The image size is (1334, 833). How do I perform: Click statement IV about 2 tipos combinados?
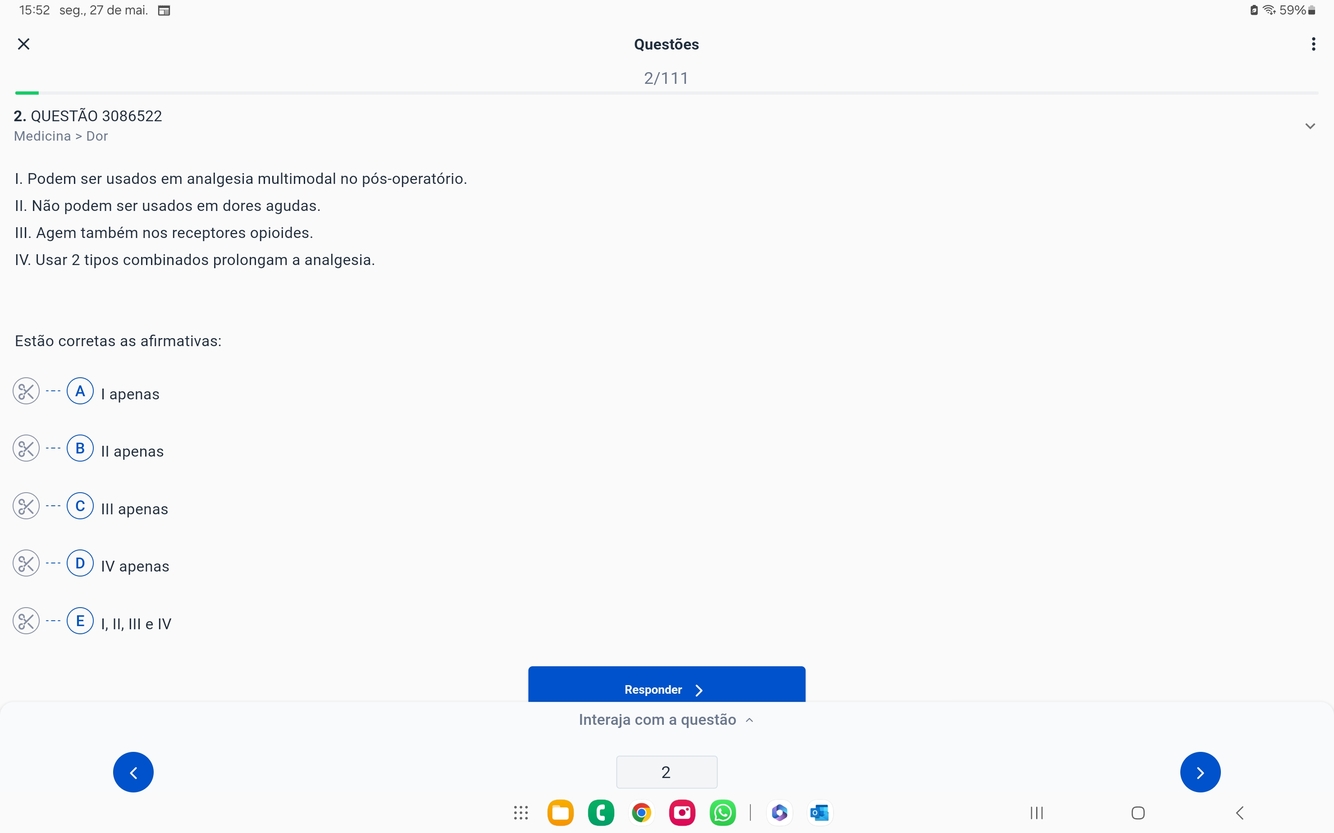[x=195, y=260]
